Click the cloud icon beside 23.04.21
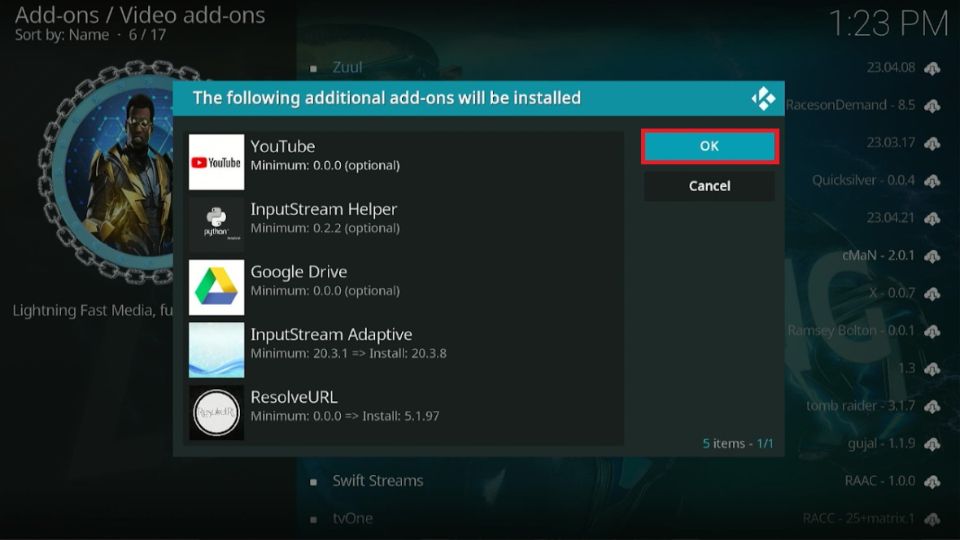This screenshot has height=540, width=960. [x=932, y=219]
